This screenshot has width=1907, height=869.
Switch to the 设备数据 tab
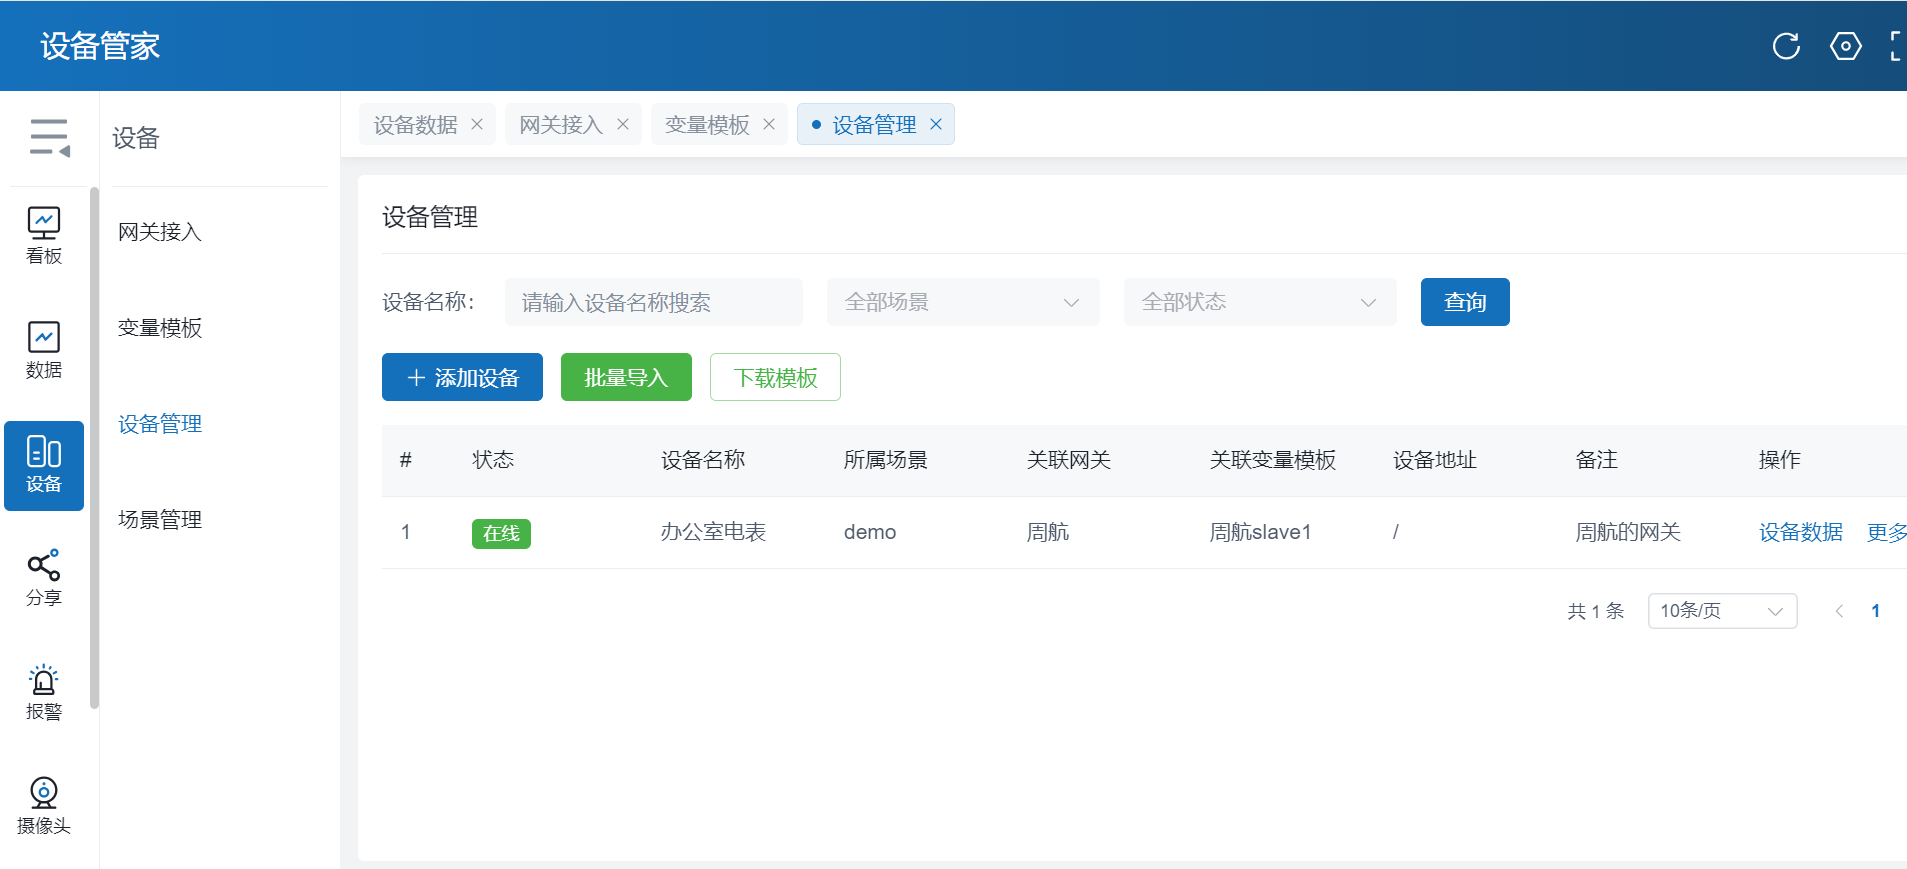tap(415, 125)
